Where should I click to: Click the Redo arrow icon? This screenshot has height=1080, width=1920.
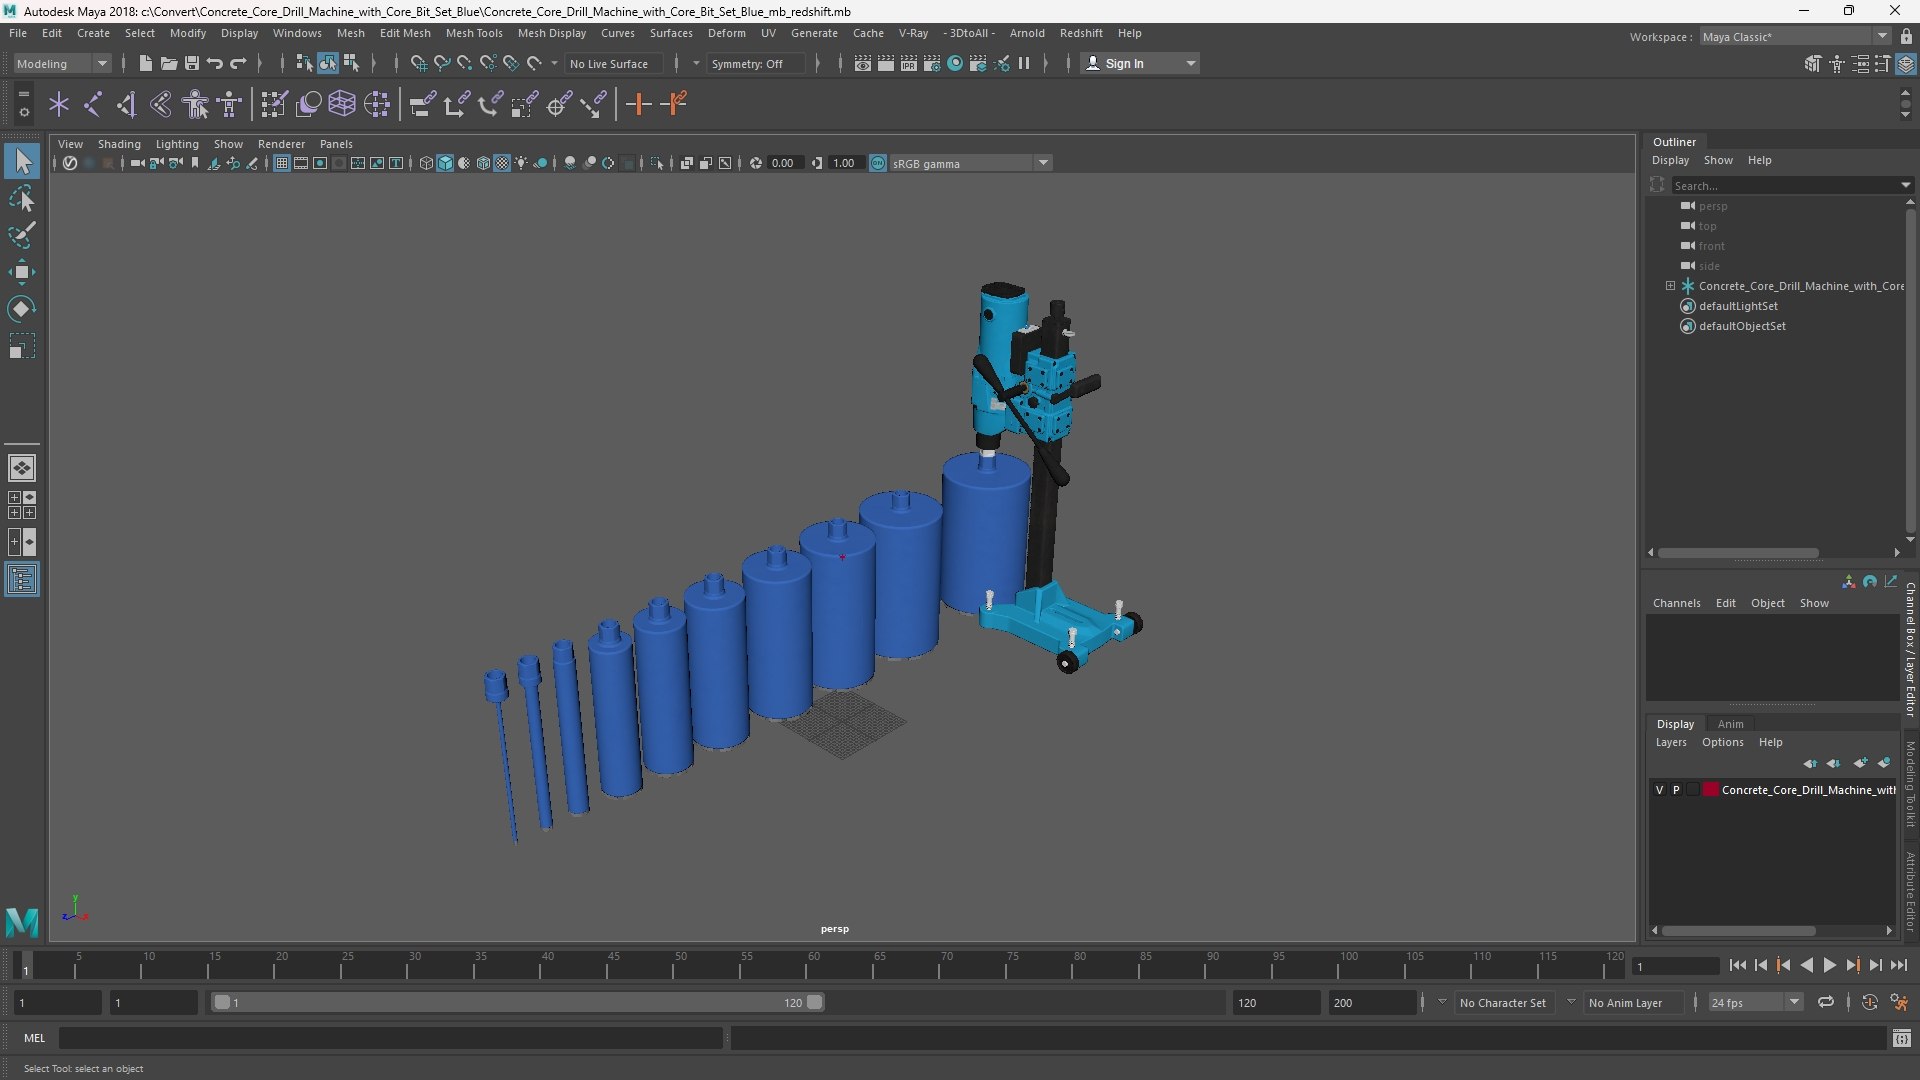click(238, 63)
